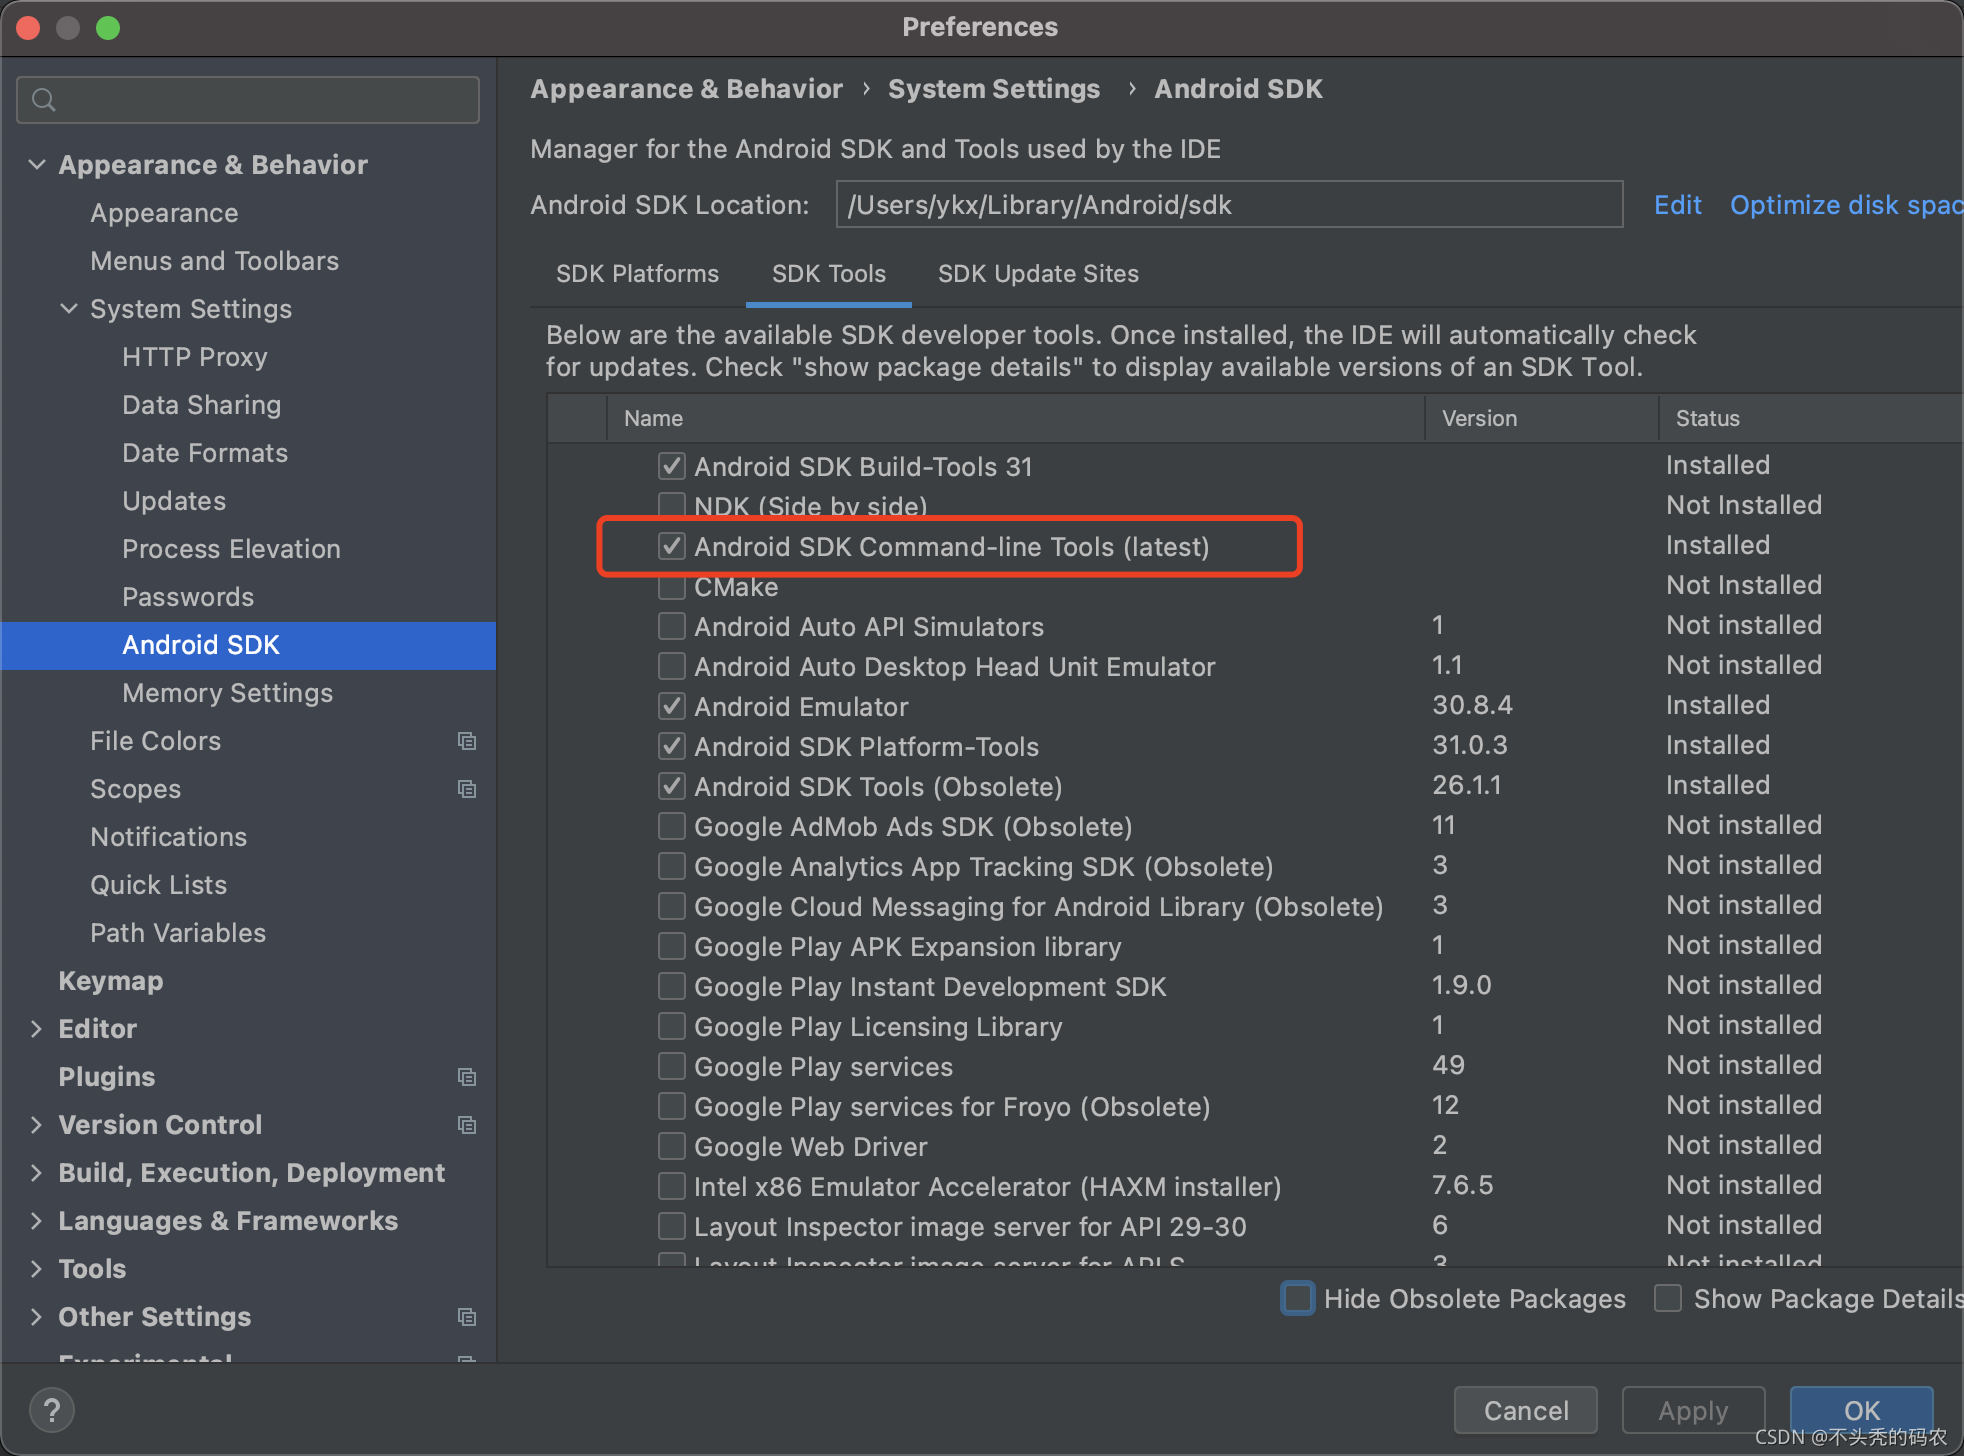
Task: Expand the Editor settings group
Action: tap(37, 1028)
